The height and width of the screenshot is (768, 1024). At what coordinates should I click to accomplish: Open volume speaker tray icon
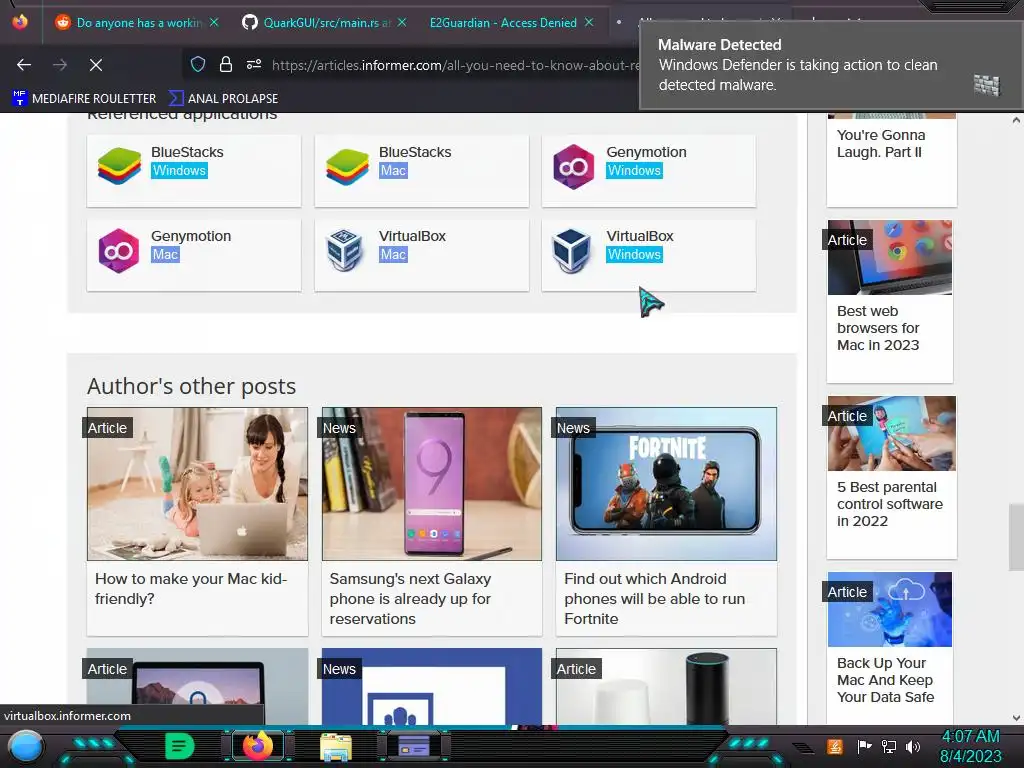tap(913, 746)
